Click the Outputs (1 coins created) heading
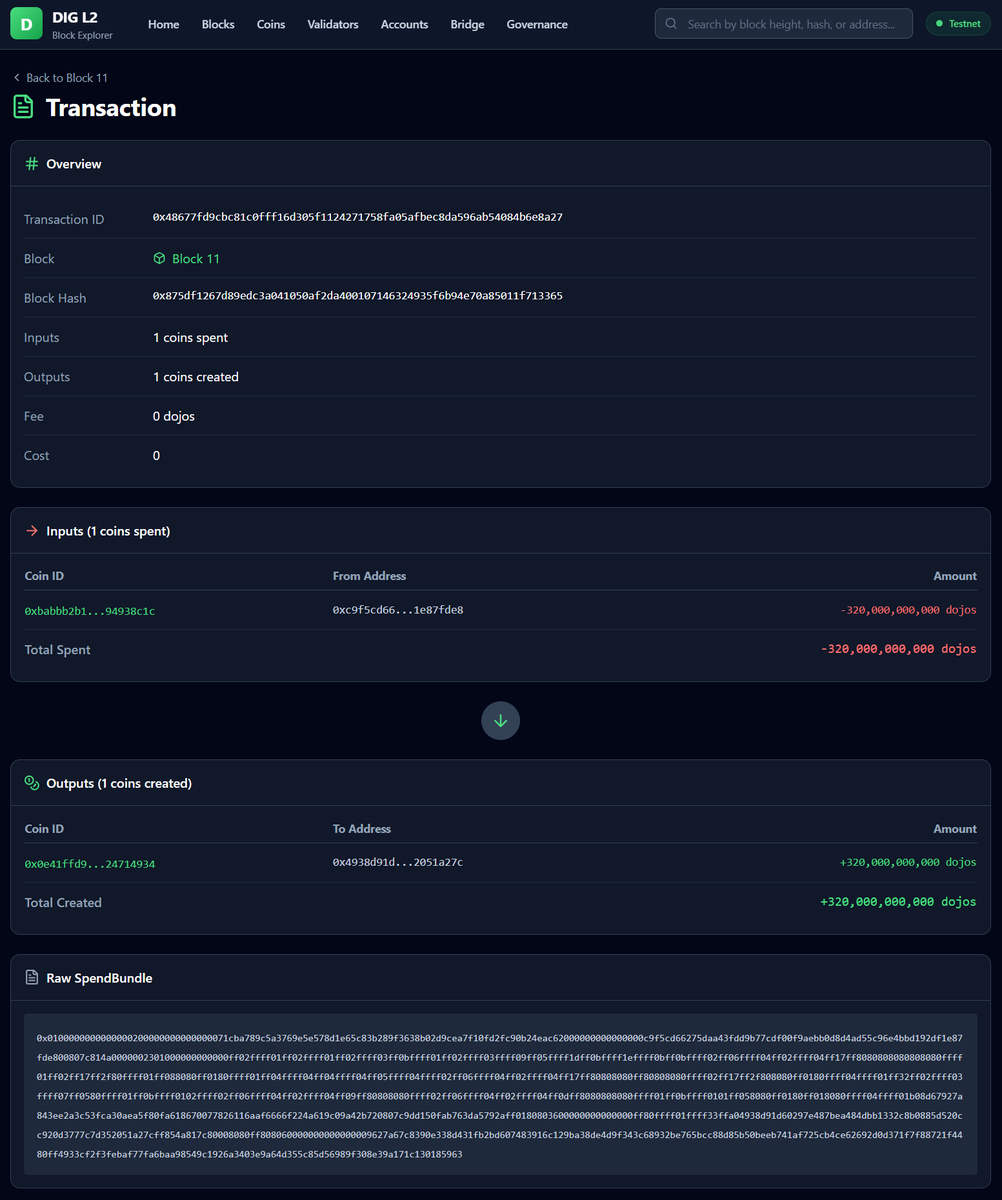Viewport: 1002px width, 1200px height. [x=119, y=783]
